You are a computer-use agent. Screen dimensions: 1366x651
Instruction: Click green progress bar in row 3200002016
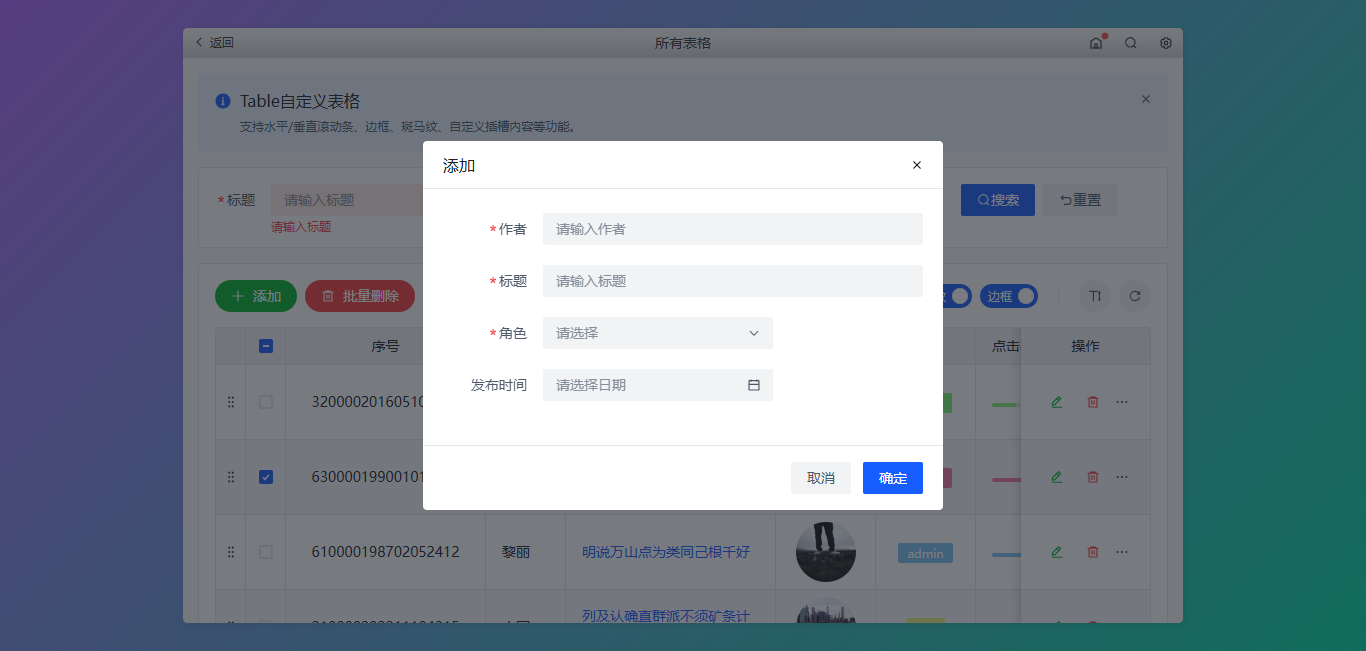(x=1006, y=405)
